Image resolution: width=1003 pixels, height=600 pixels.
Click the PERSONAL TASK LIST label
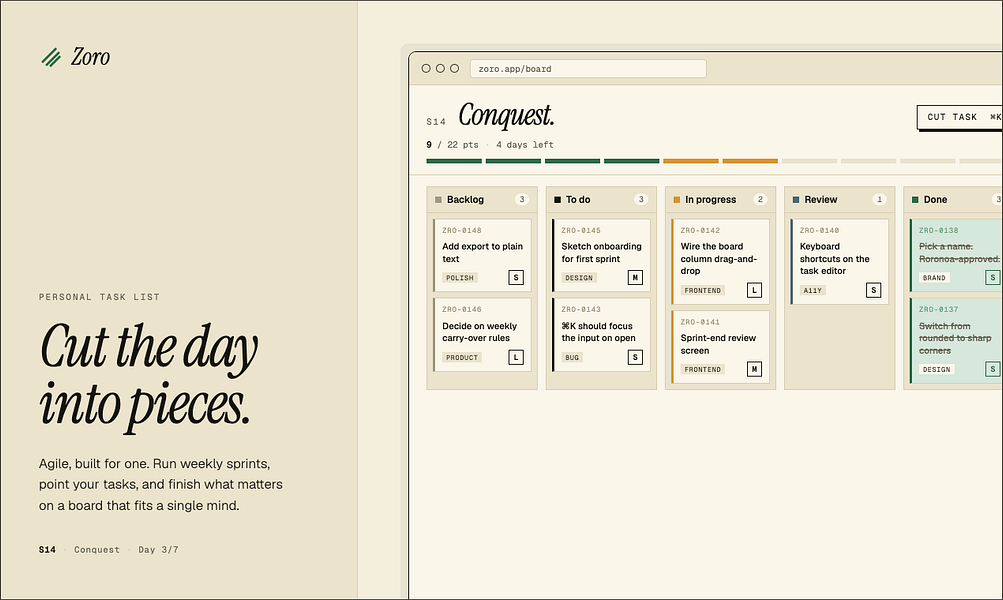[x=99, y=297]
